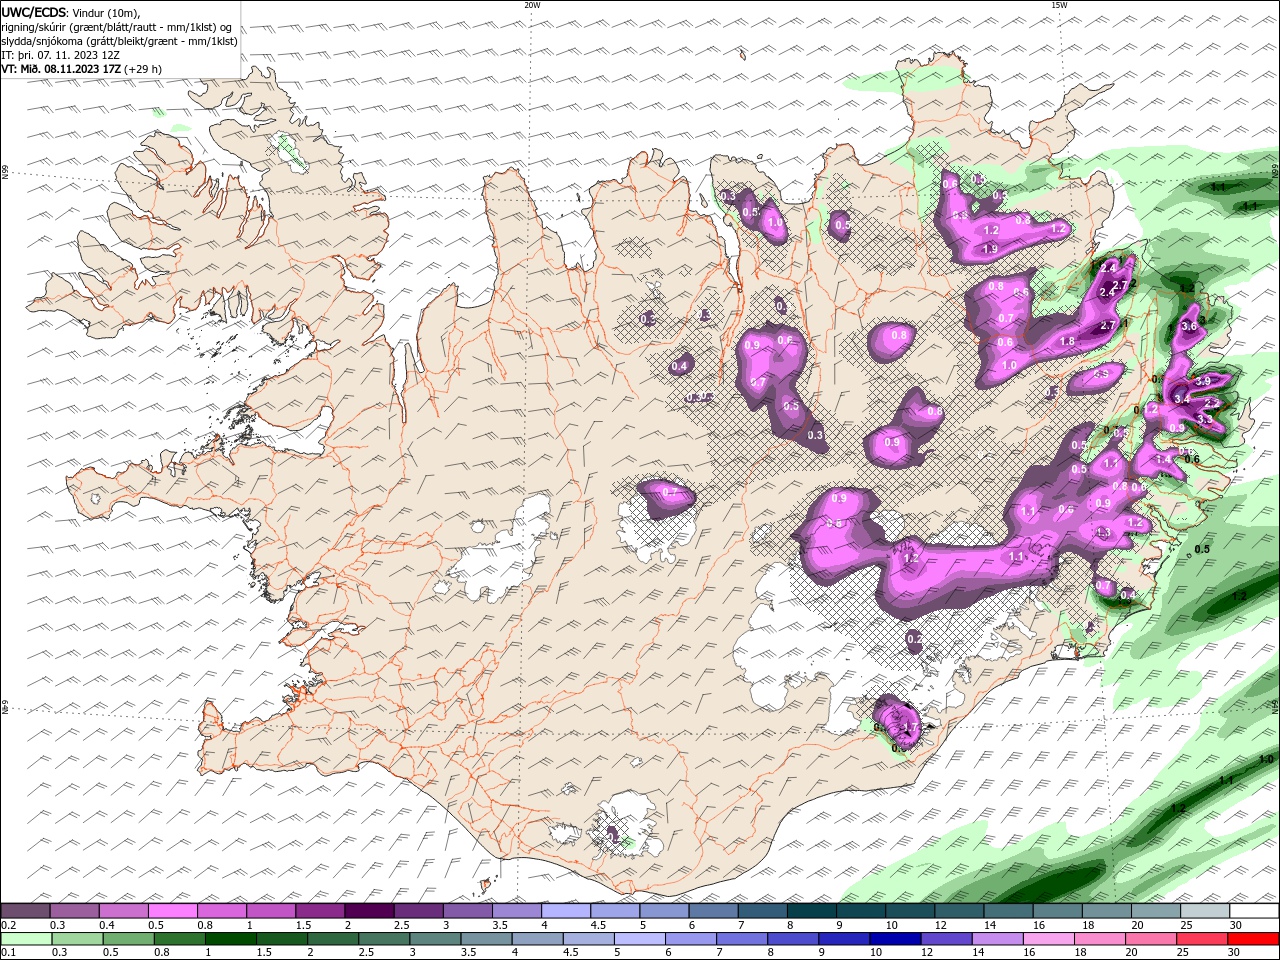The height and width of the screenshot is (960, 1280).
Task: Click the pure red swatch after 30
Action: coord(1253,939)
